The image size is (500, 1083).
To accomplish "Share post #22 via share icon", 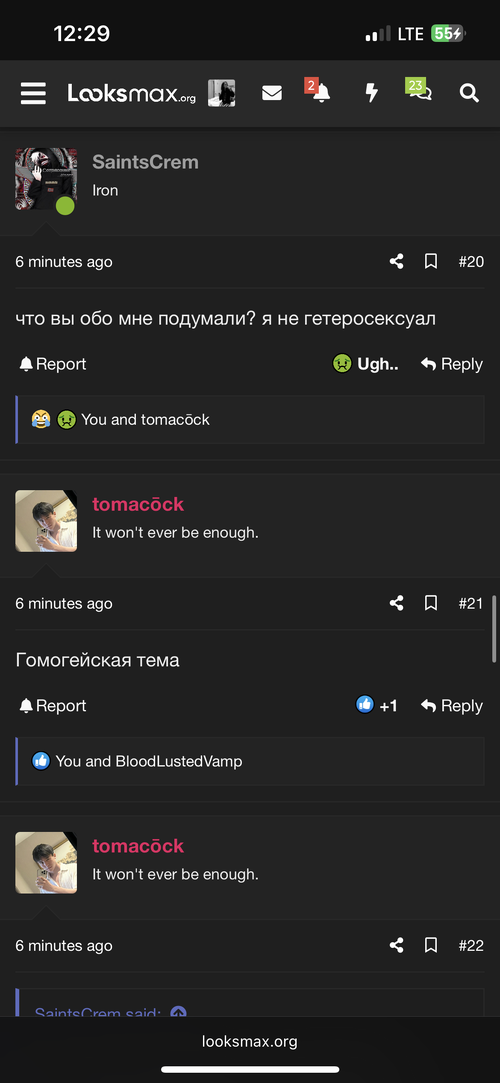I will 396,946.
